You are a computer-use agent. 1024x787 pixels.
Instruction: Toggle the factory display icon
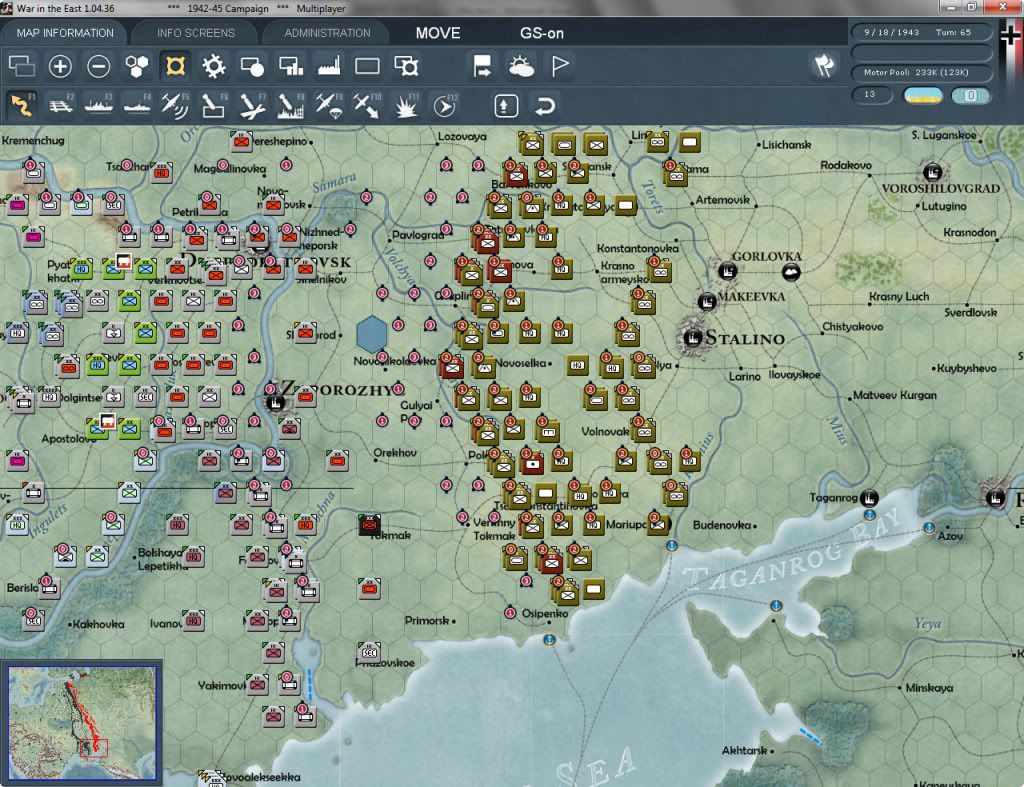(329, 66)
